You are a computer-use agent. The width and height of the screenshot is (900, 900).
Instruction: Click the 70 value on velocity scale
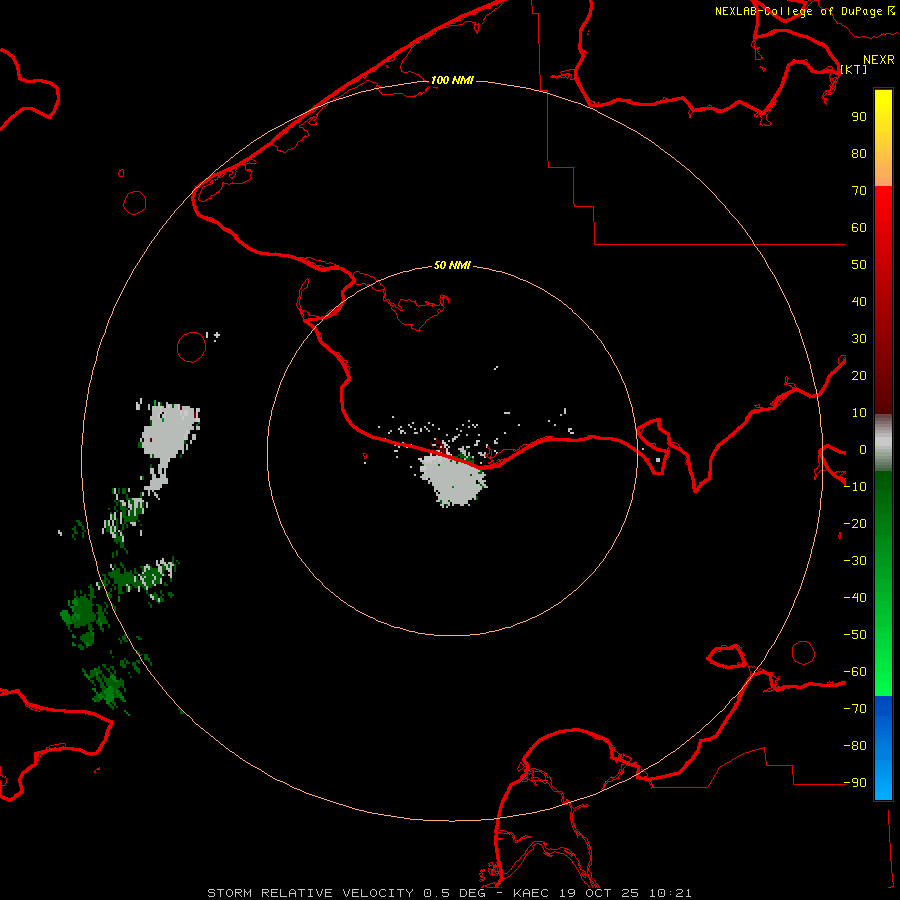point(859,191)
